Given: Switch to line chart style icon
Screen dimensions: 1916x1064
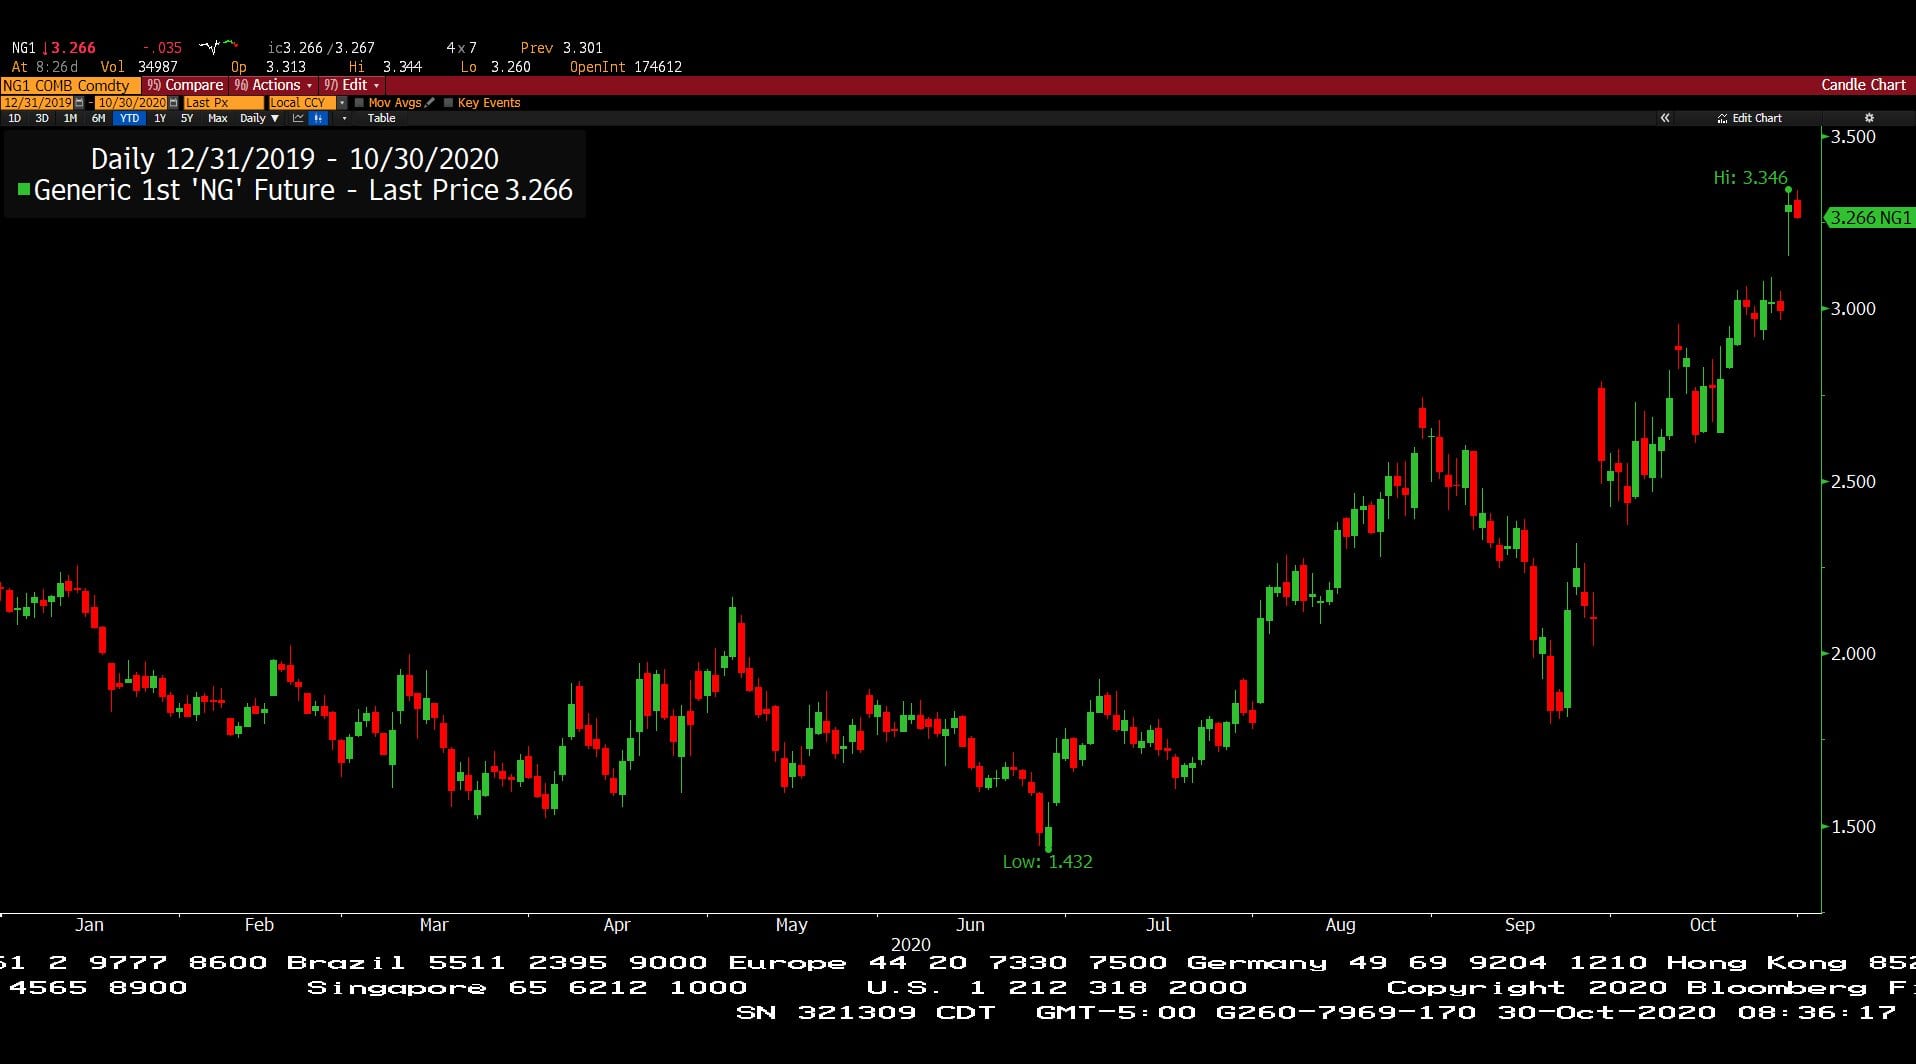Looking at the screenshot, I should 298,118.
